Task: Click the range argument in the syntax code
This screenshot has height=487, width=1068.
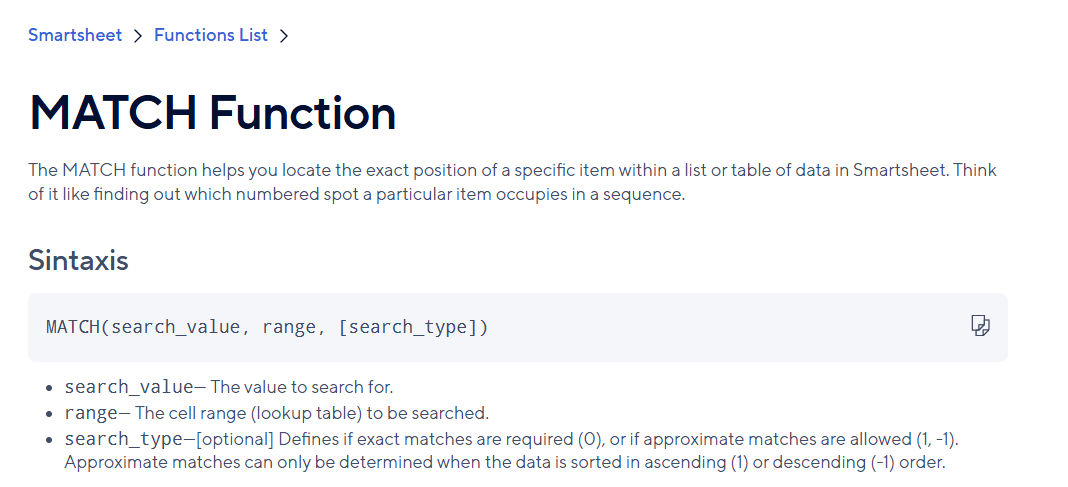Action: coord(289,328)
